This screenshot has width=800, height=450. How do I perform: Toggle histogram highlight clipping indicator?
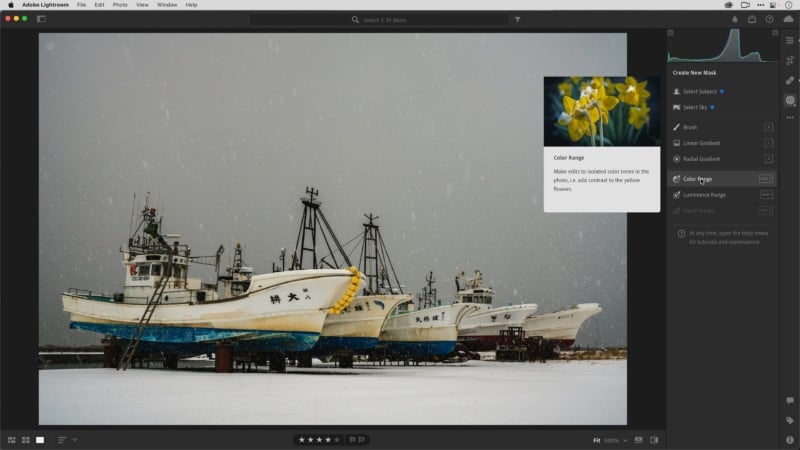(775, 33)
